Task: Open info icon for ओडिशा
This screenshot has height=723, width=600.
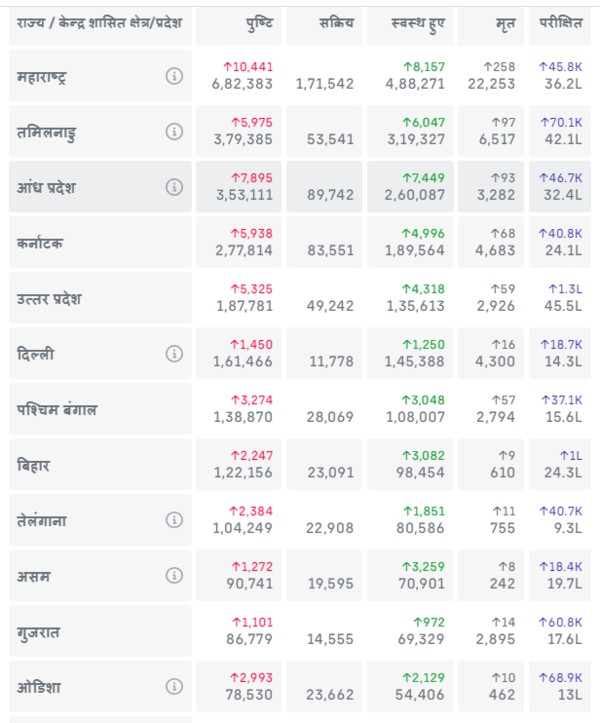Action: (x=174, y=687)
